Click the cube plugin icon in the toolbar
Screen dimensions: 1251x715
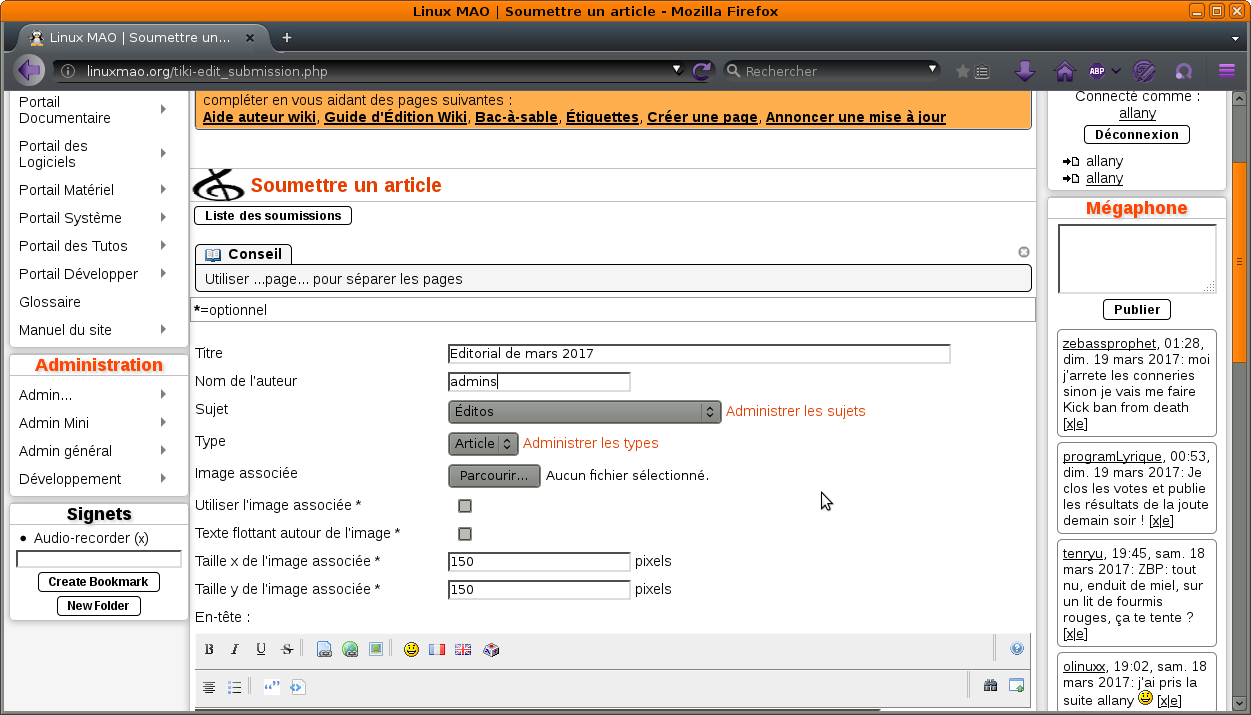point(490,650)
